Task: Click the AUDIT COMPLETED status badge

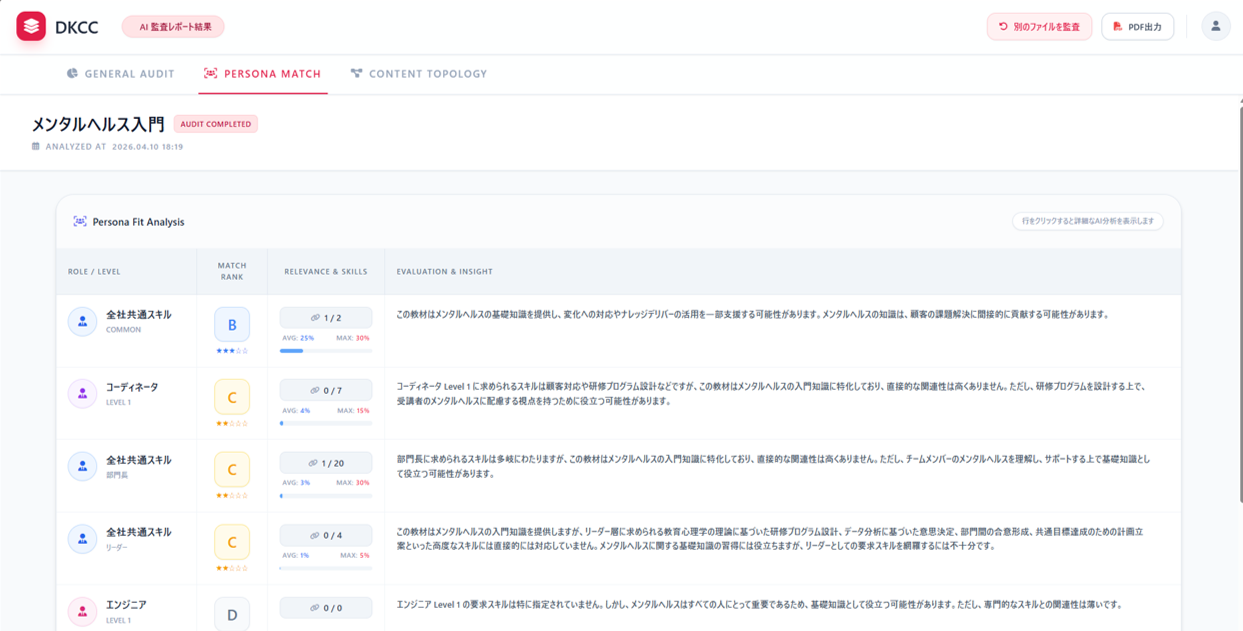Action: coord(216,124)
